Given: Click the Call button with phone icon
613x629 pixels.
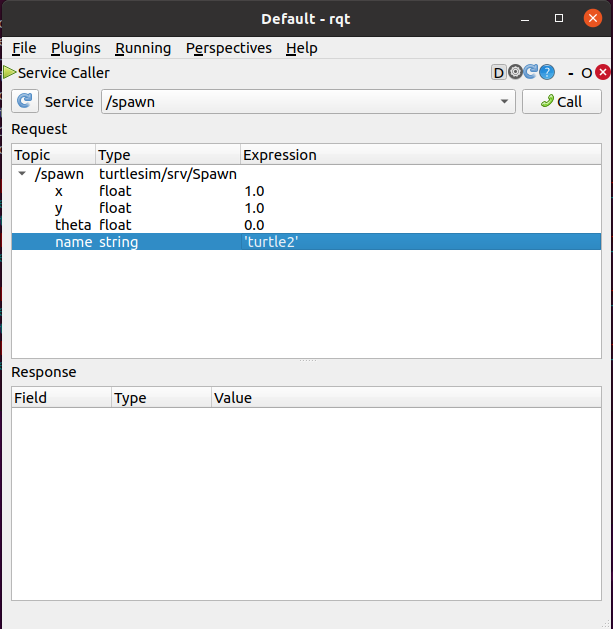Looking at the screenshot, I should click(x=562, y=101).
